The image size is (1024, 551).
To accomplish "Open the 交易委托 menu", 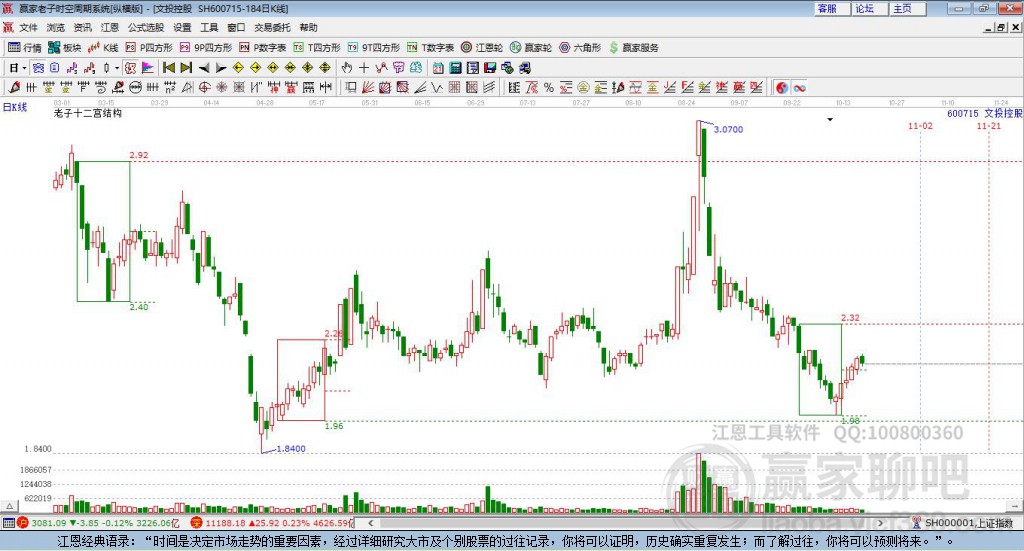I will tap(272, 27).
